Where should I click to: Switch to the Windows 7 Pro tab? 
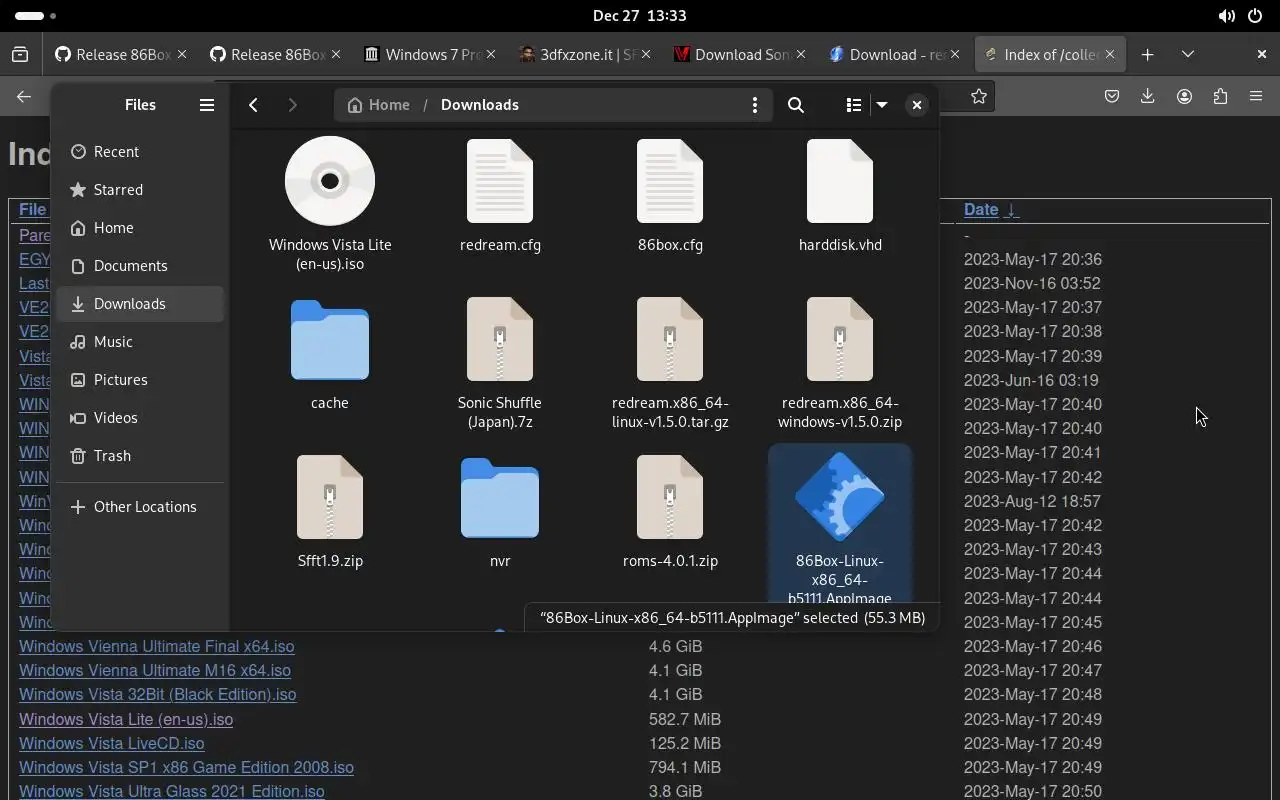[430, 55]
